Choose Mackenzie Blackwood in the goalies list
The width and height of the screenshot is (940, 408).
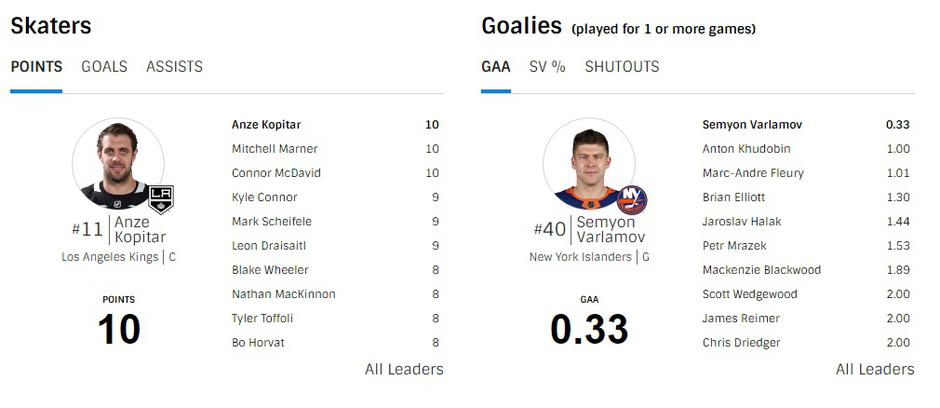click(x=761, y=270)
